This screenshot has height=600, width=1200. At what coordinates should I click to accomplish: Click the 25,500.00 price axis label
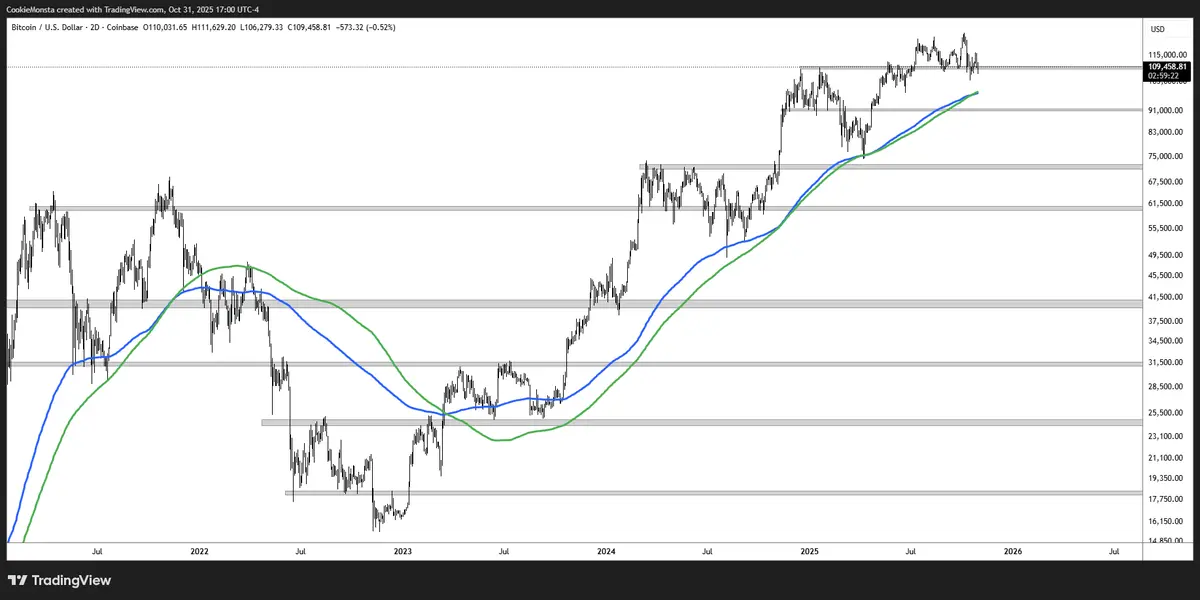pos(1167,413)
